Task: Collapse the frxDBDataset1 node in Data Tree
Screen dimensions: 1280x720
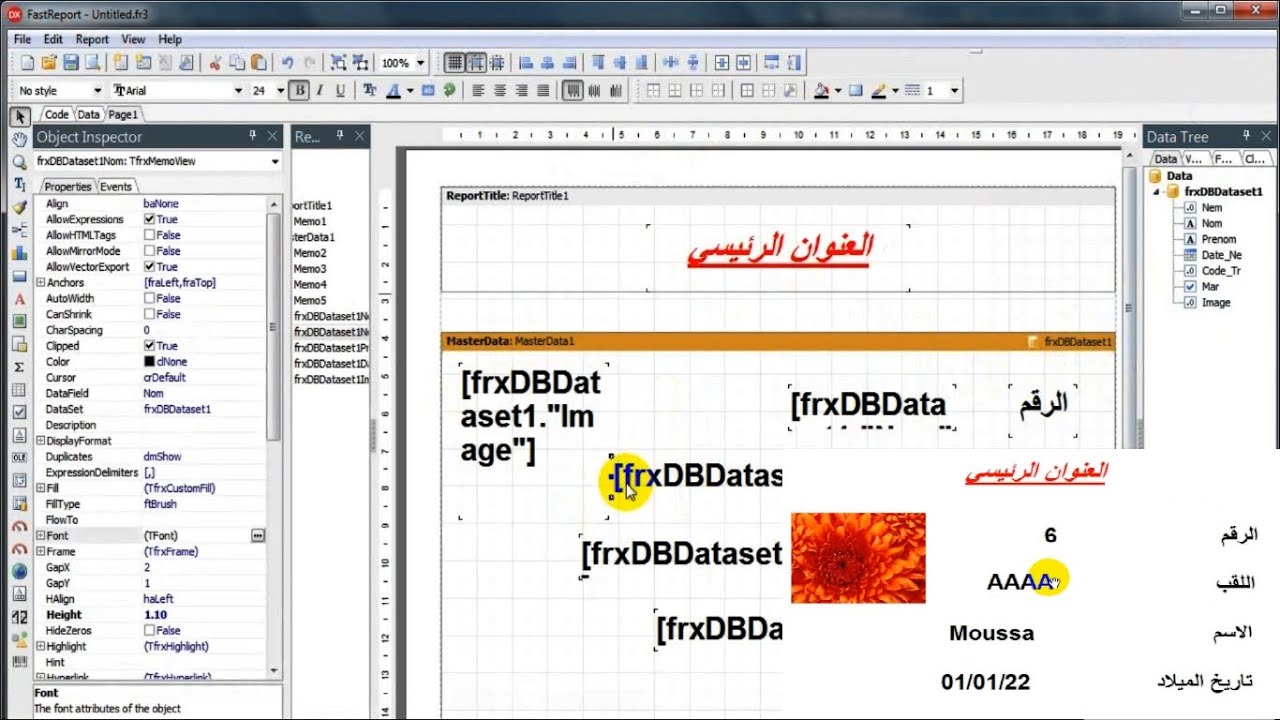Action: [x=1158, y=192]
